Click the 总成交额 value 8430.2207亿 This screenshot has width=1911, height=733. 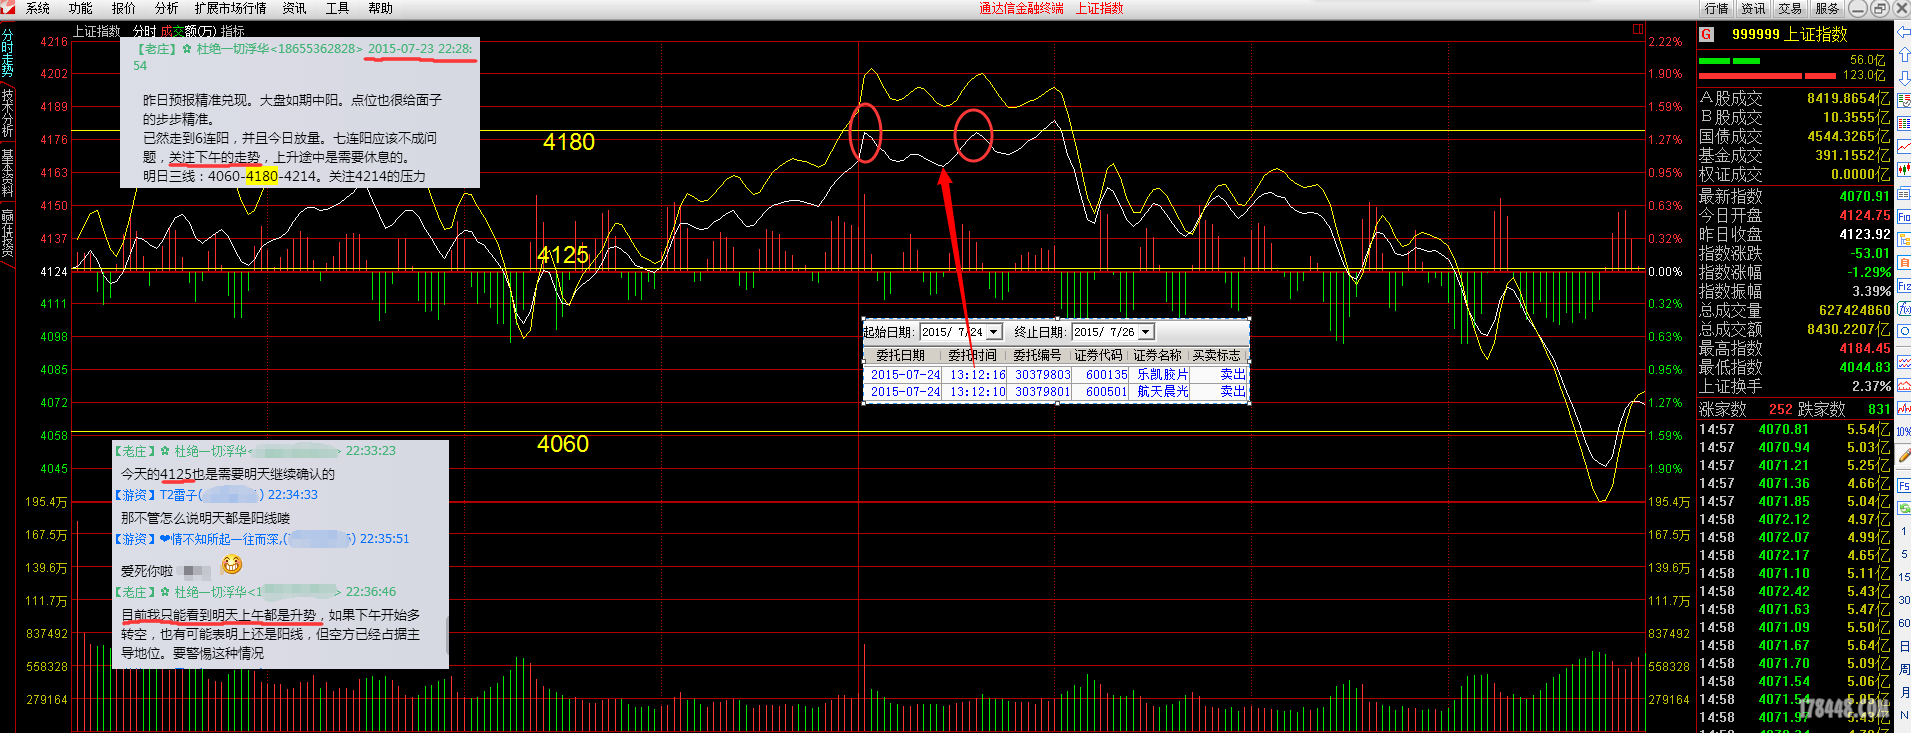[1848, 330]
